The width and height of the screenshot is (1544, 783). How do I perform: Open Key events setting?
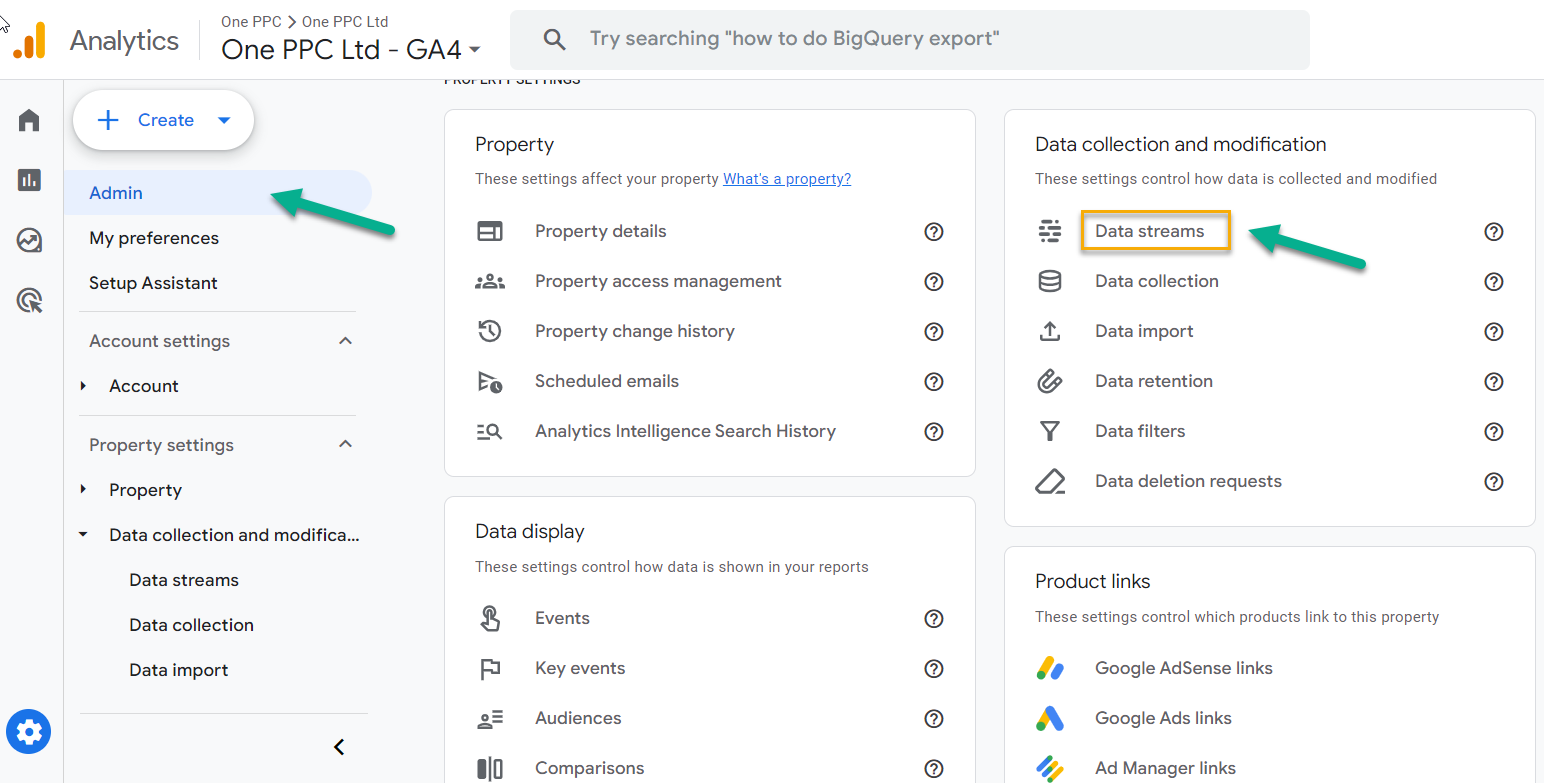click(580, 668)
